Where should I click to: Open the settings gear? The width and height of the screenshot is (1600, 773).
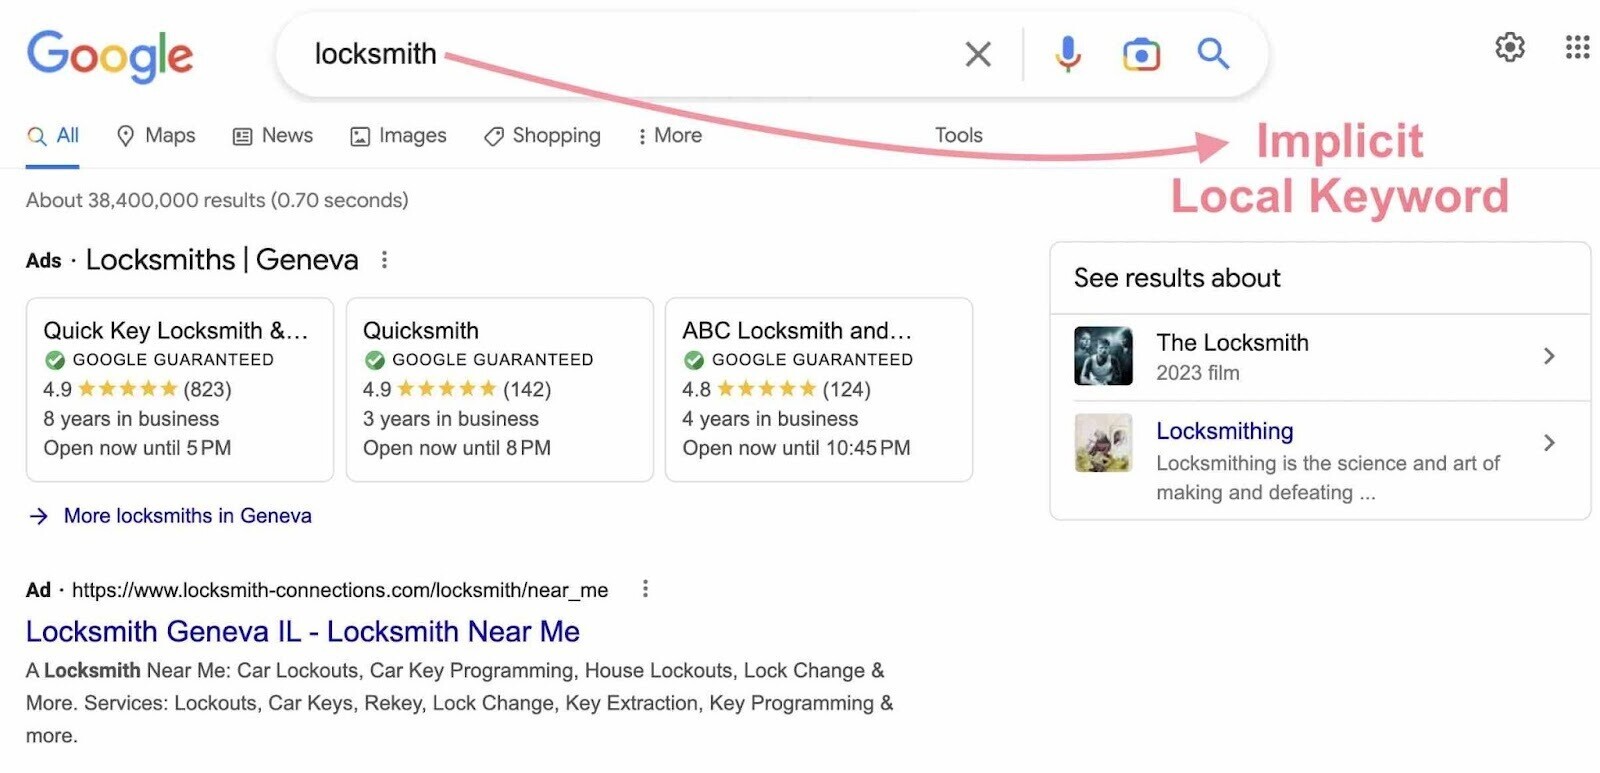[x=1509, y=47]
